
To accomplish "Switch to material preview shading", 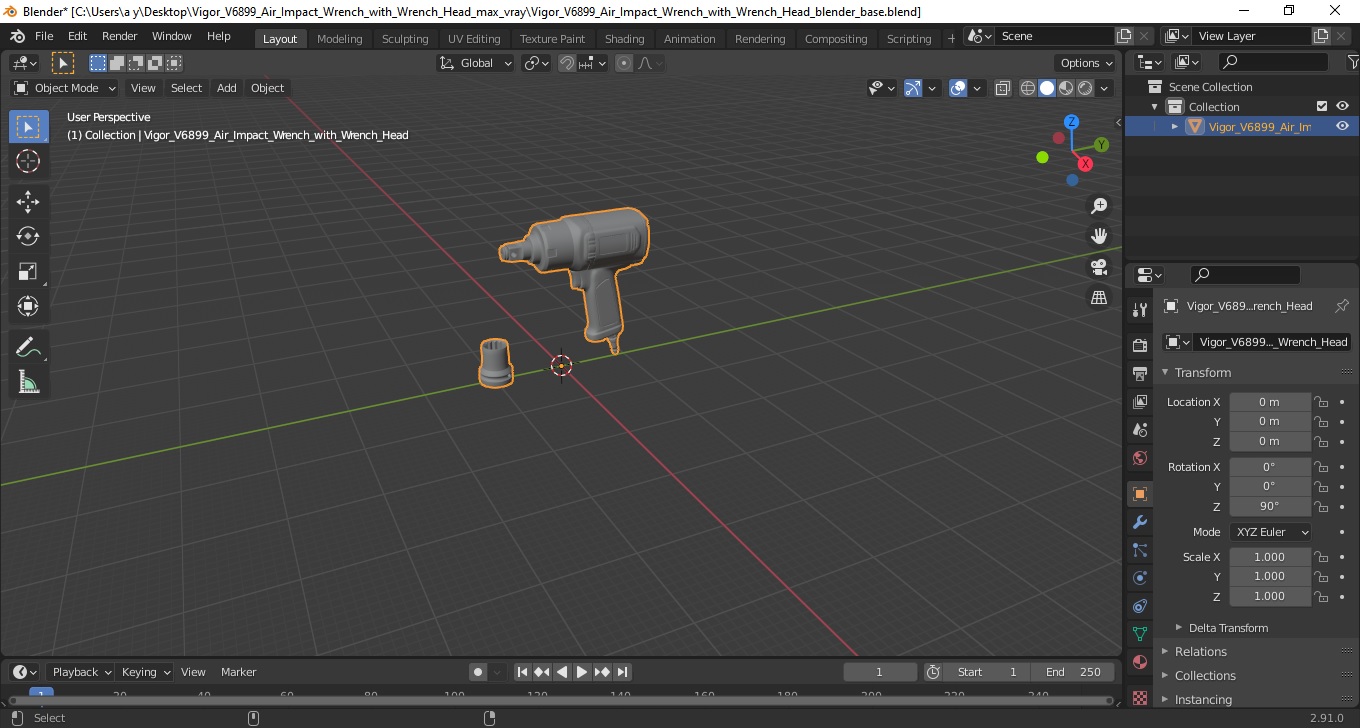I will tap(1066, 88).
